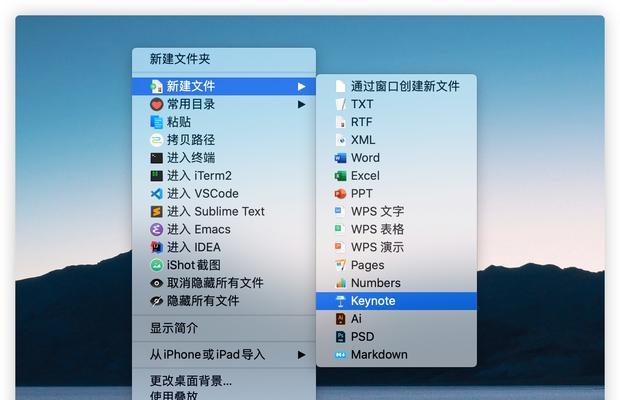Click the WPS 表格 spreadsheet icon
This screenshot has width=620, height=400.
tap(339, 229)
